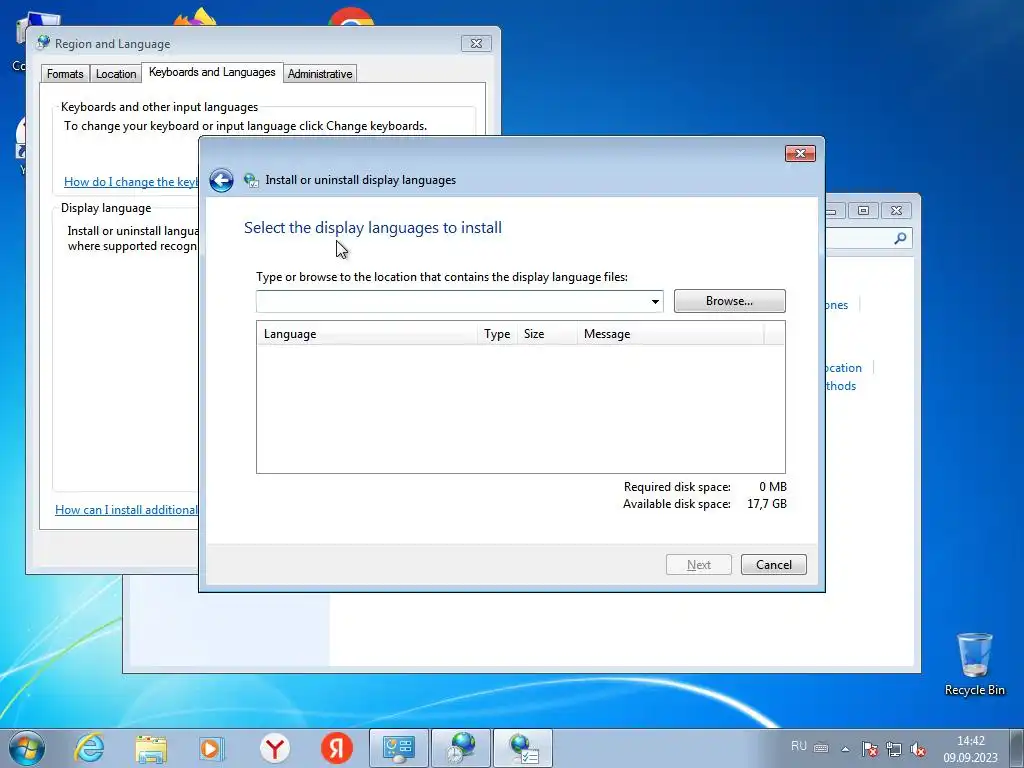This screenshot has width=1024, height=768.
Task: Click the disabled Next button
Action: (x=699, y=565)
